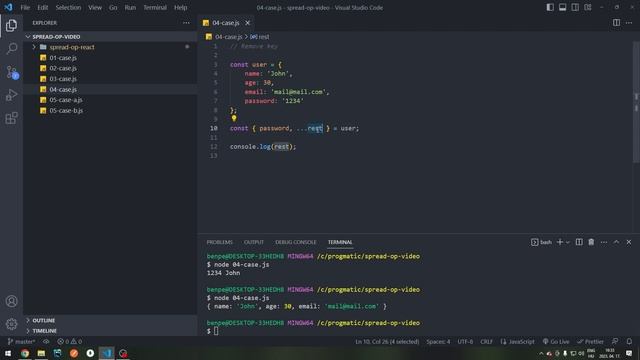Open the Accounts menu icon
Image resolution: width=640 pixels, height=360 pixels.
[x=11, y=301]
